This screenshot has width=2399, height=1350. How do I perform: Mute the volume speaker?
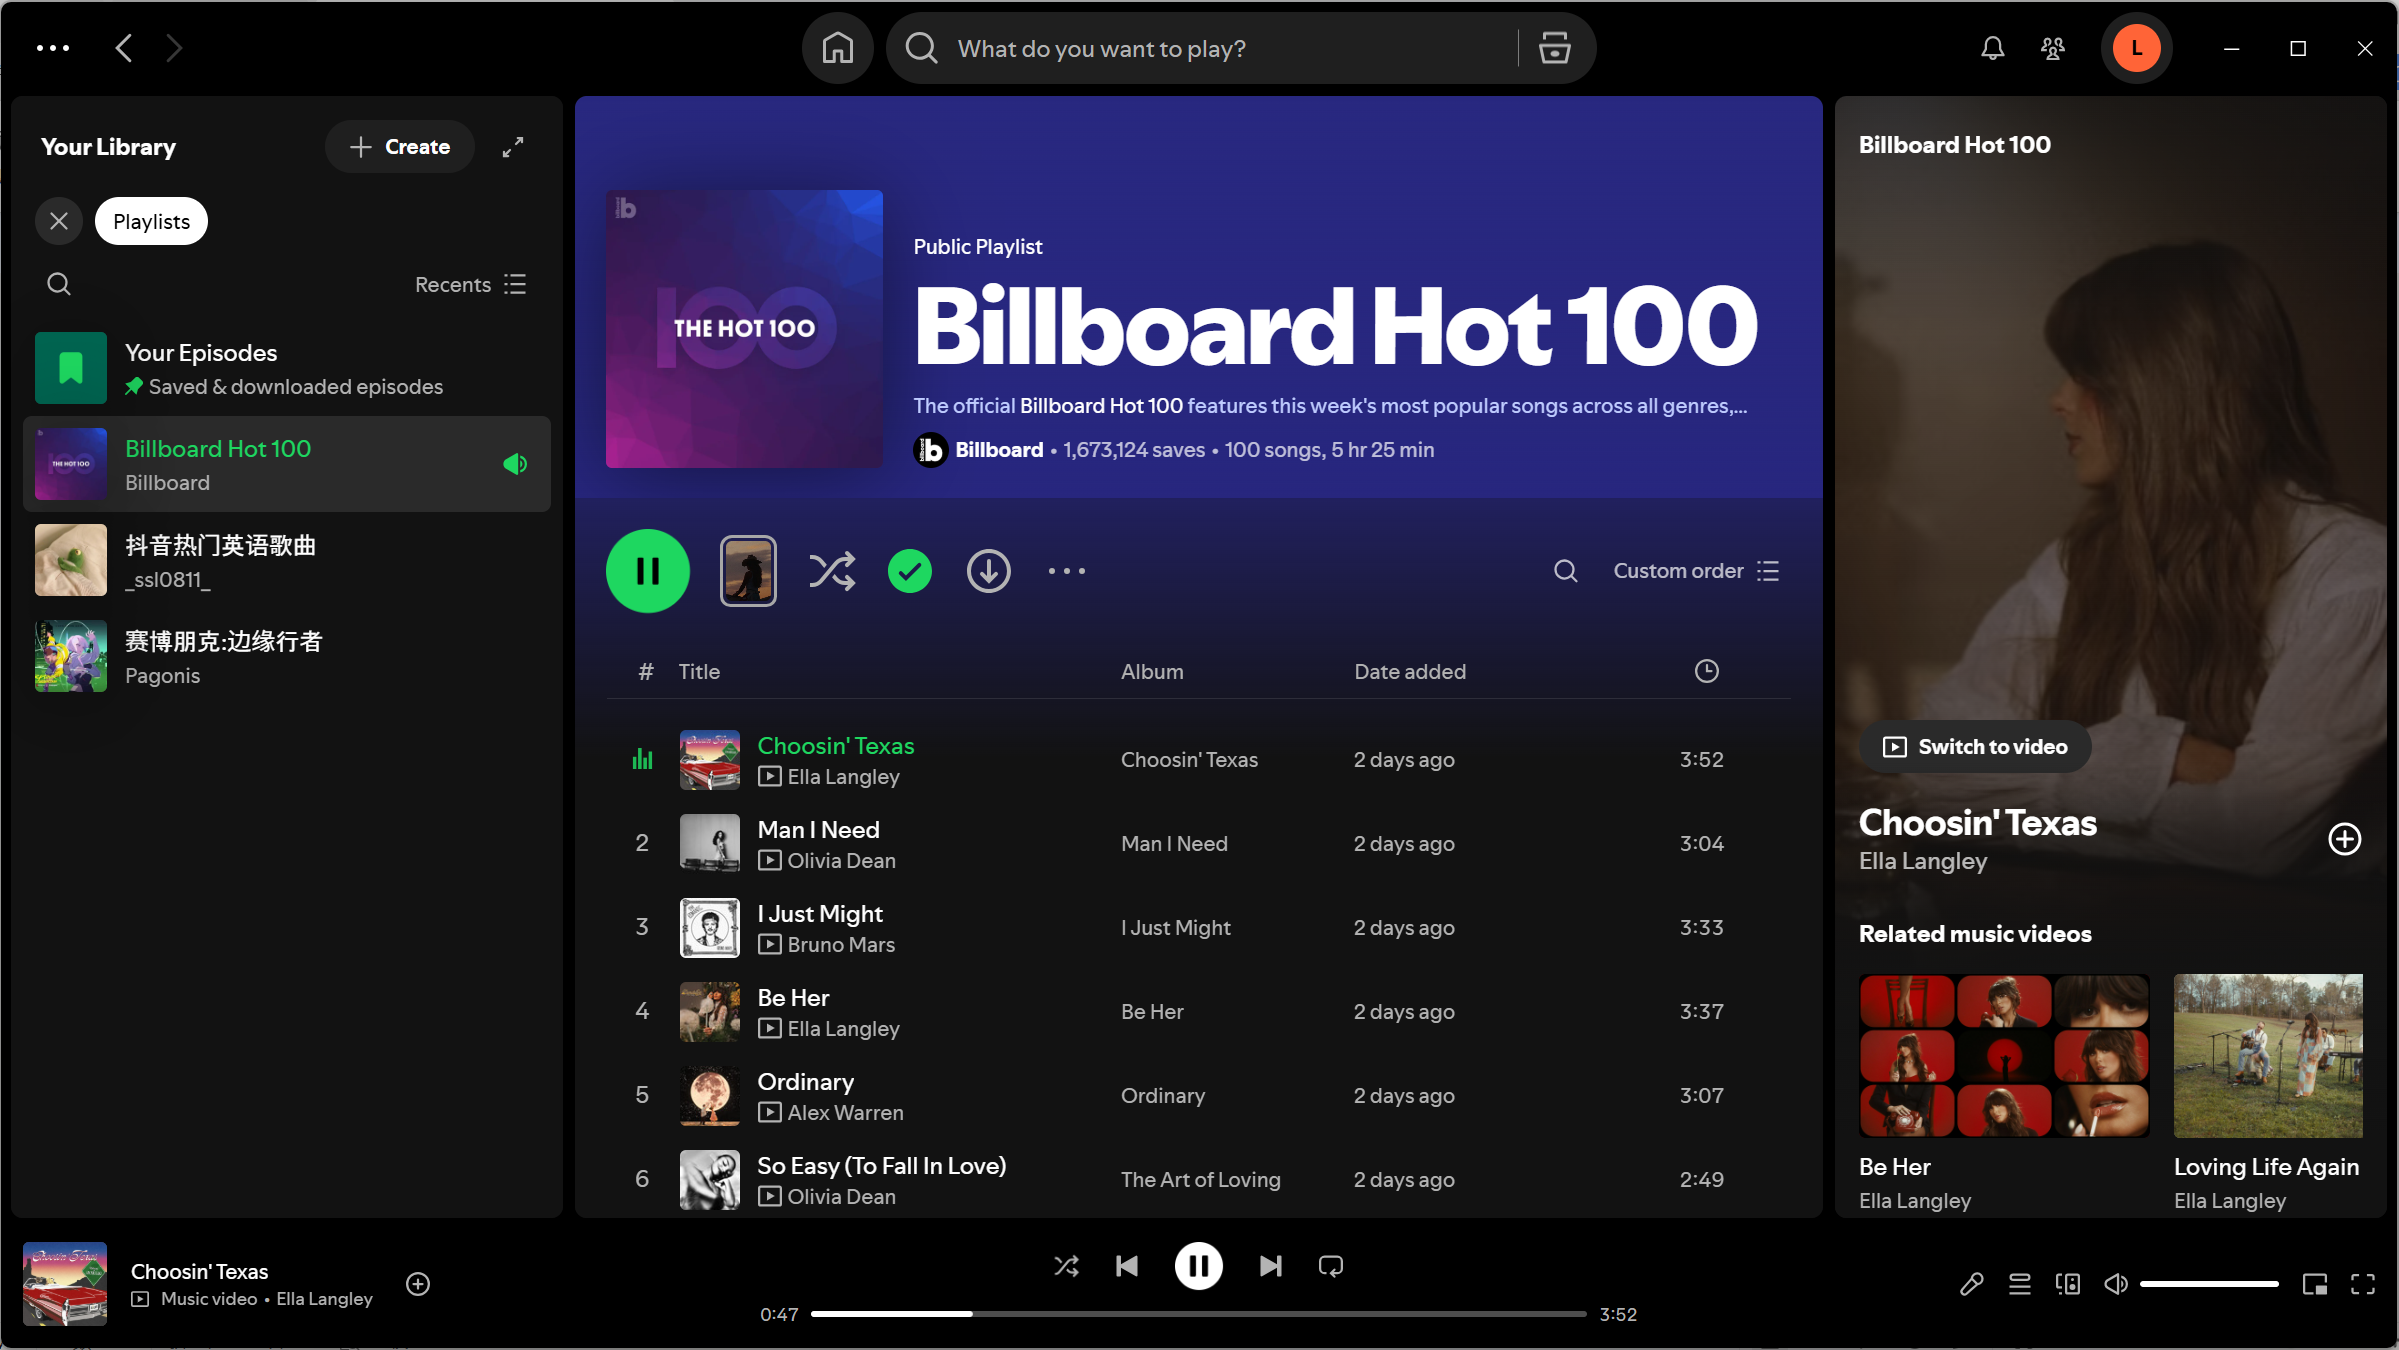[x=2115, y=1284]
